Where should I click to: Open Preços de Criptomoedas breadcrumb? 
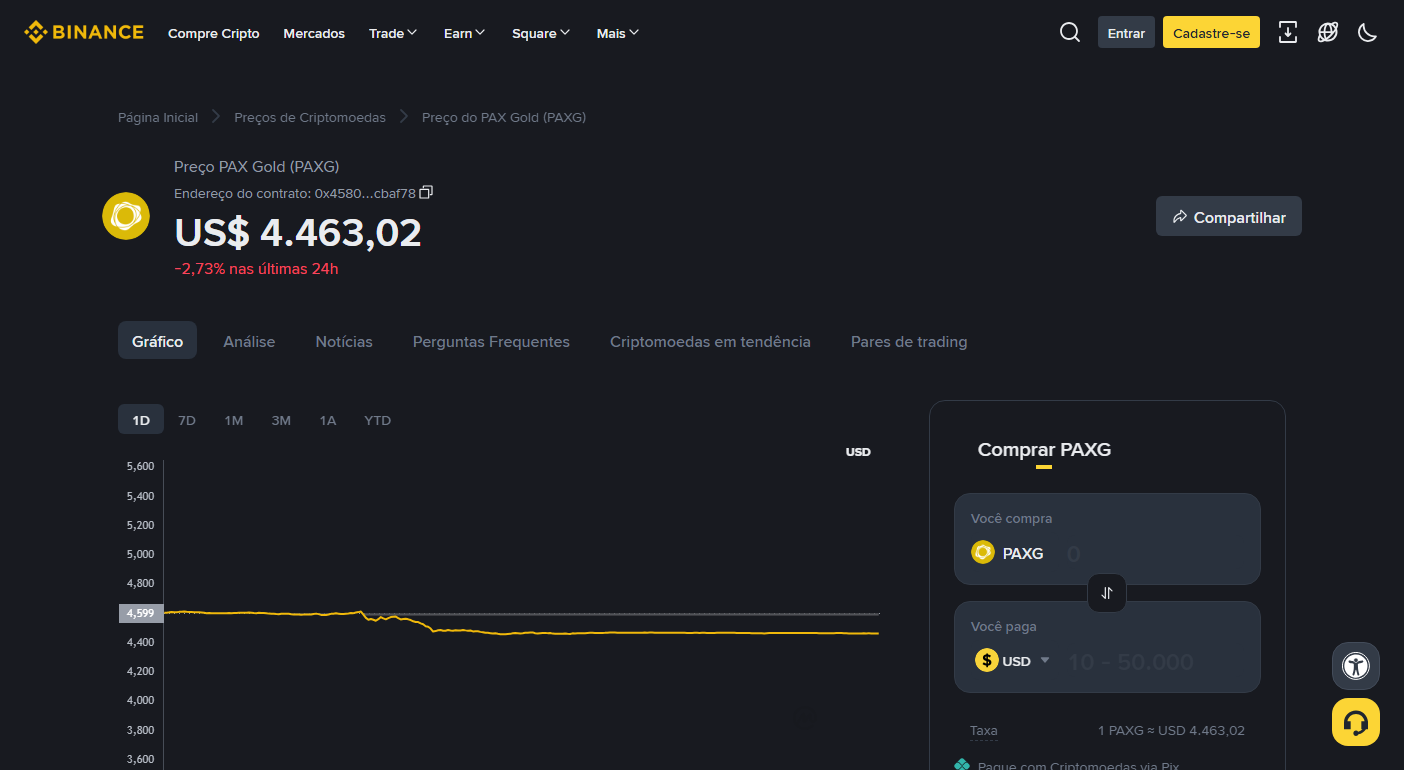pyautogui.click(x=310, y=117)
